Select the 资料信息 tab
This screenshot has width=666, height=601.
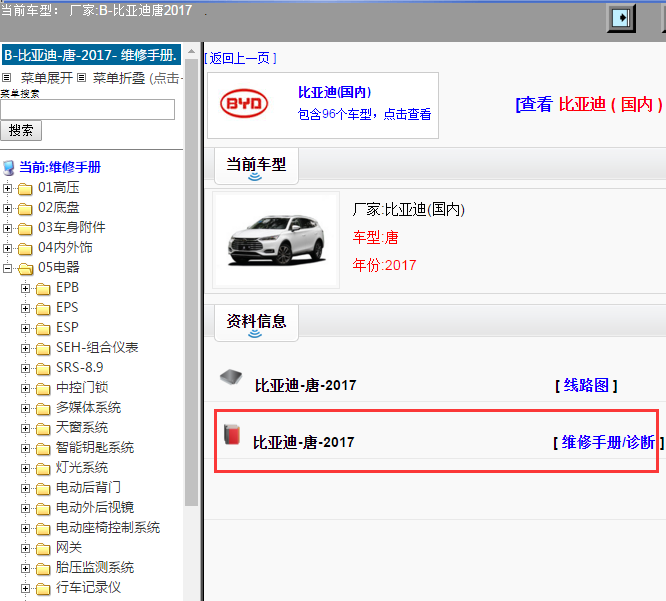256,323
